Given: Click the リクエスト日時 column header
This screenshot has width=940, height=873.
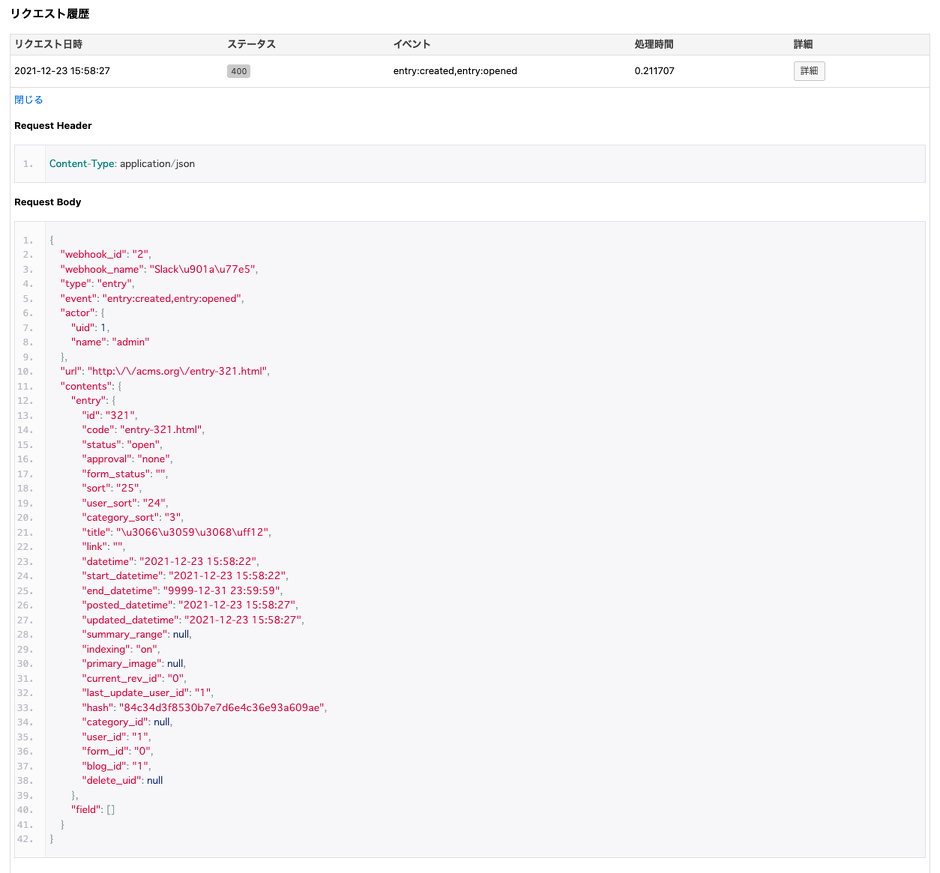Looking at the screenshot, I should (x=48, y=44).
